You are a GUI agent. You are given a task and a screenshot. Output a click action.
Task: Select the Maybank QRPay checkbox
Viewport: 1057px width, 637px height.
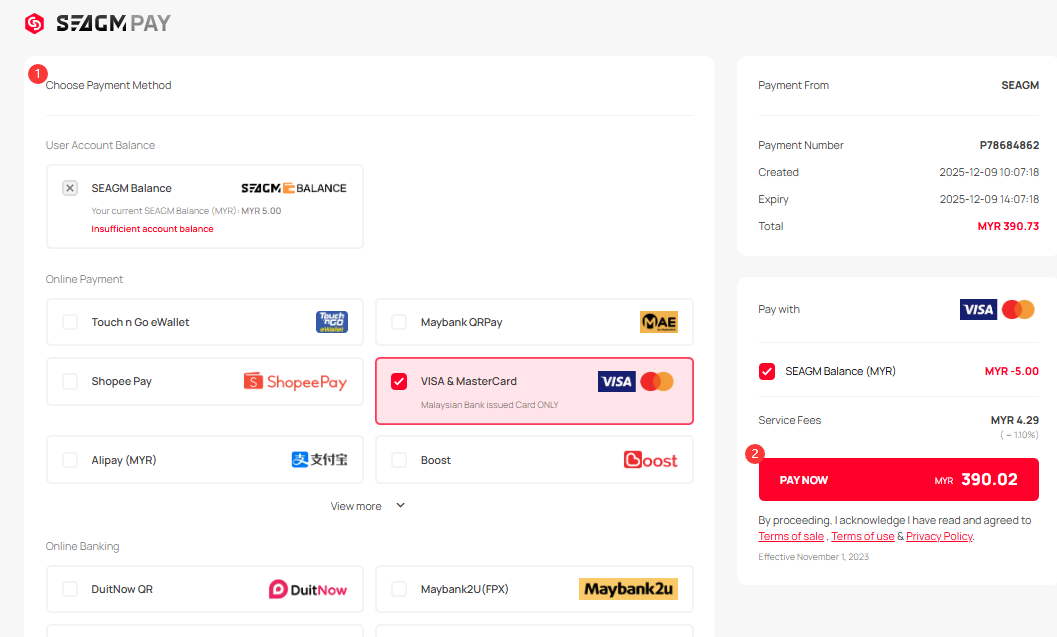[399, 322]
